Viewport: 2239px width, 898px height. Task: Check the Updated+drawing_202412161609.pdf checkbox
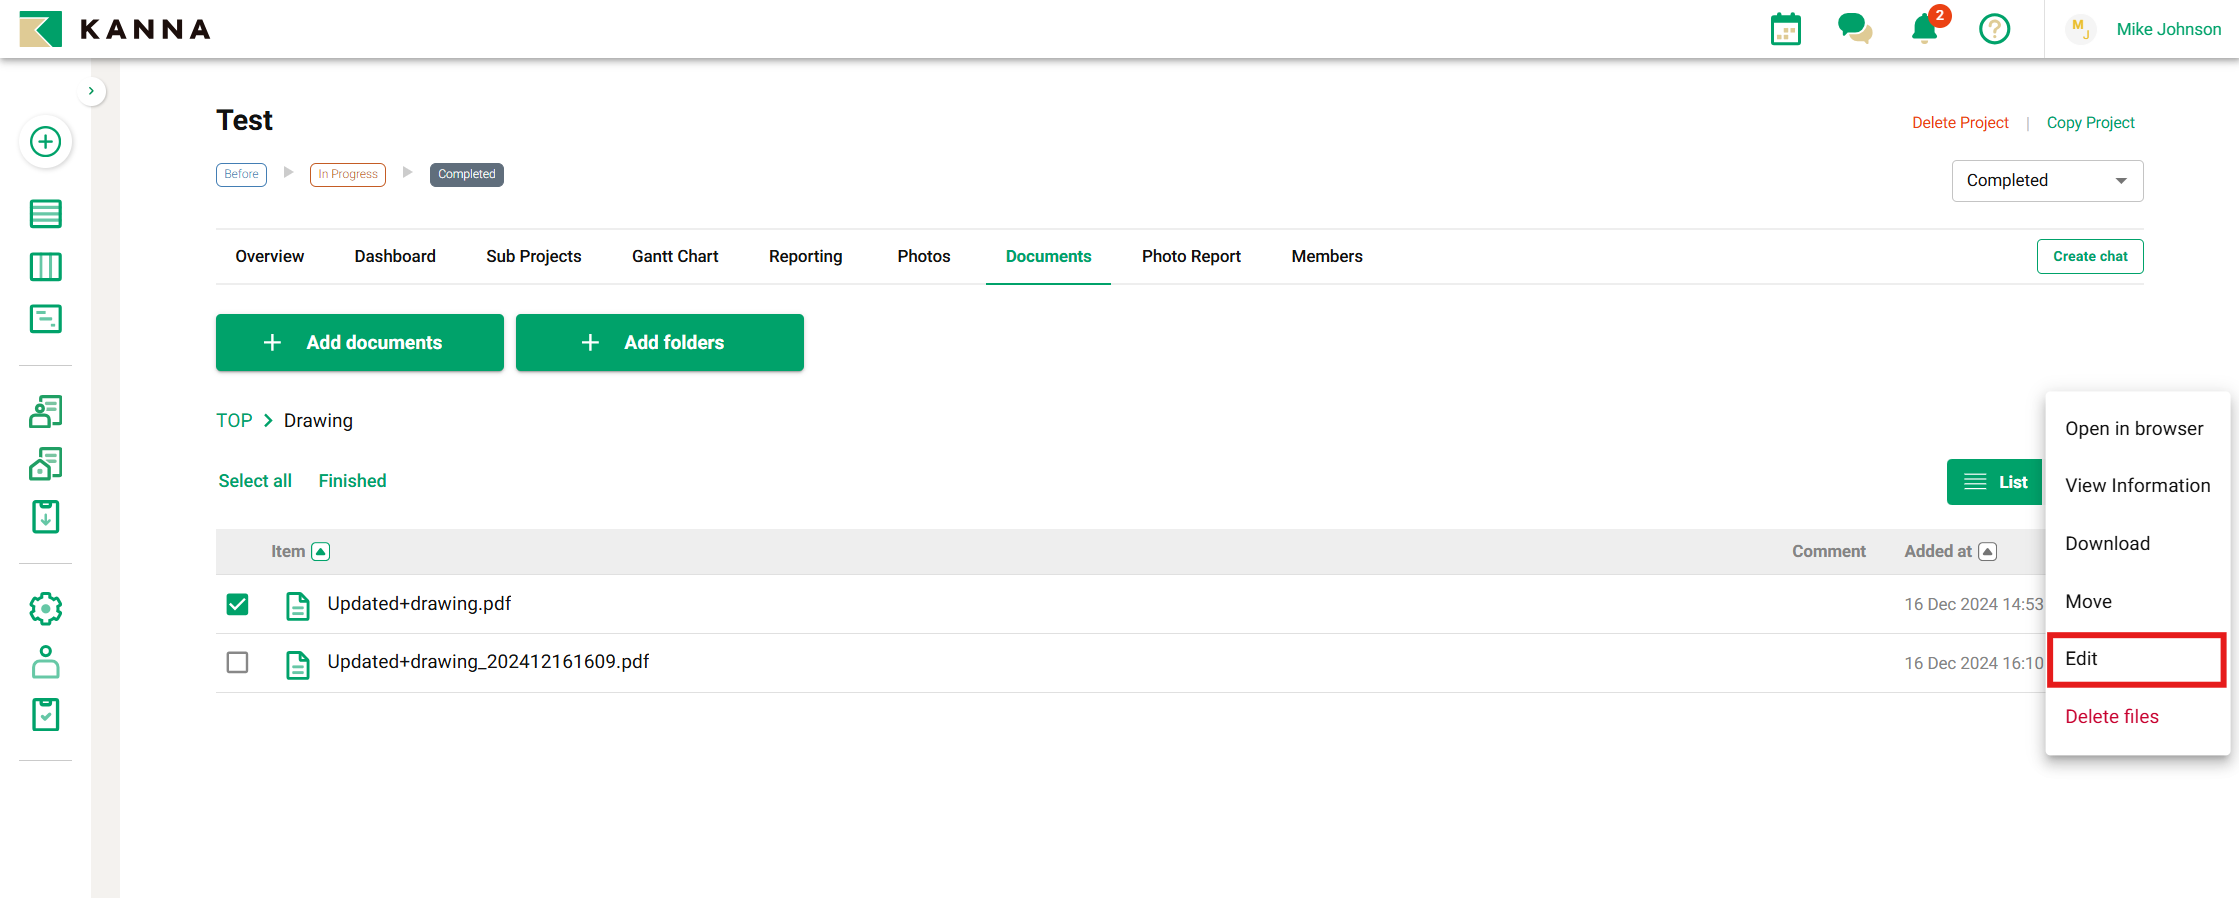(x=237, y=662)
